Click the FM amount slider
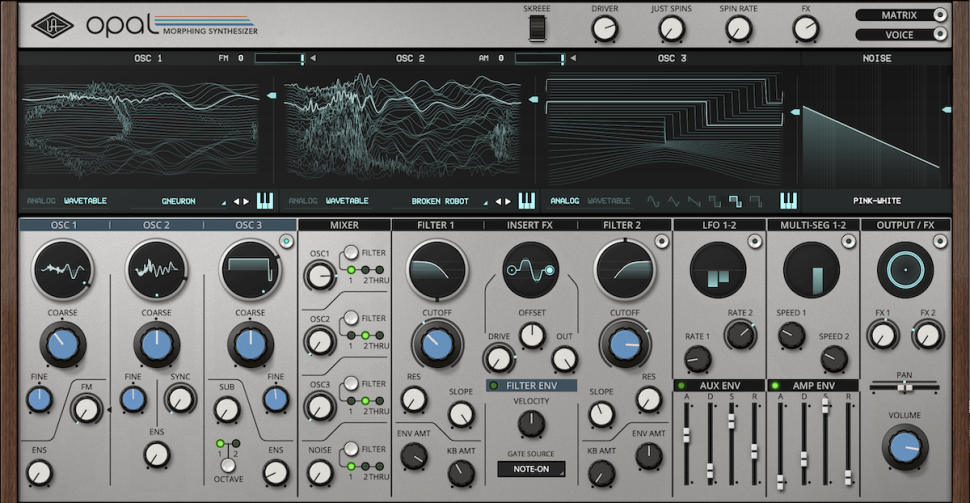 [x=279, y=58]
